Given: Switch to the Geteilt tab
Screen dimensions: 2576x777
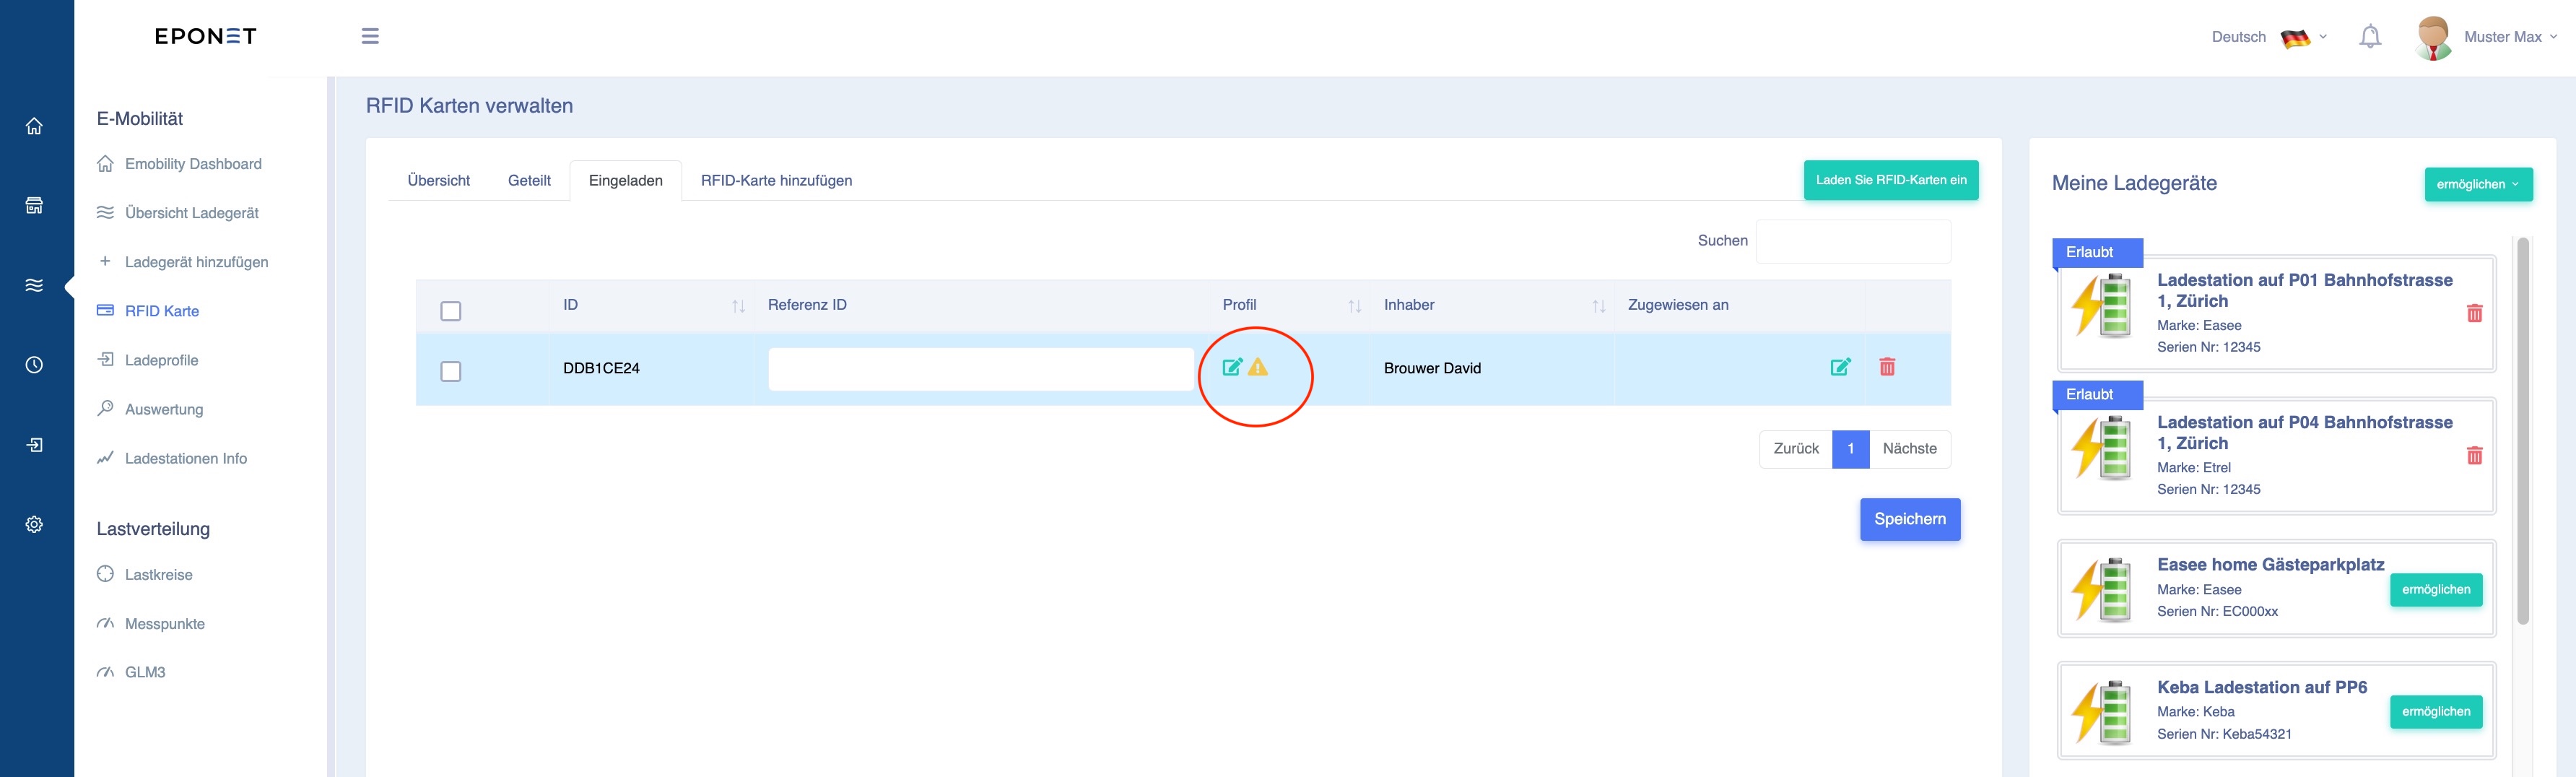Looking at the screenshot, I should click(529, 181).
